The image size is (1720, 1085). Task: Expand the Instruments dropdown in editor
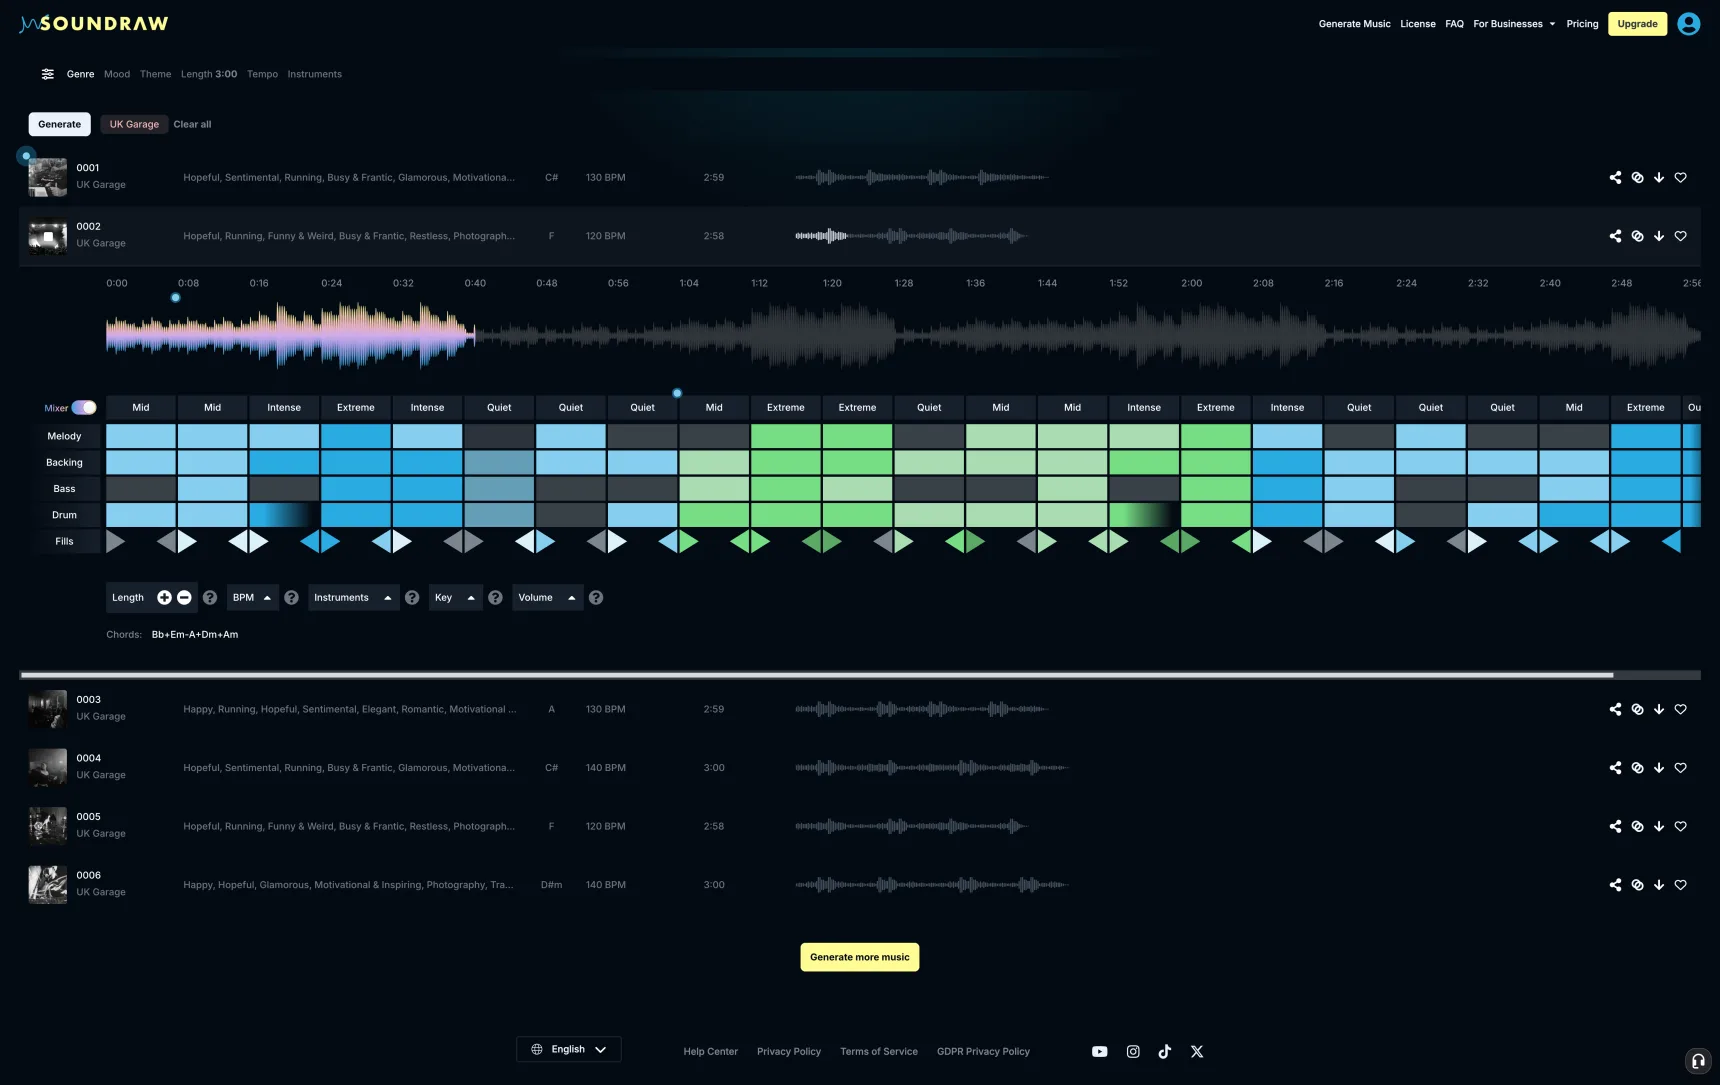pos(353,598)
